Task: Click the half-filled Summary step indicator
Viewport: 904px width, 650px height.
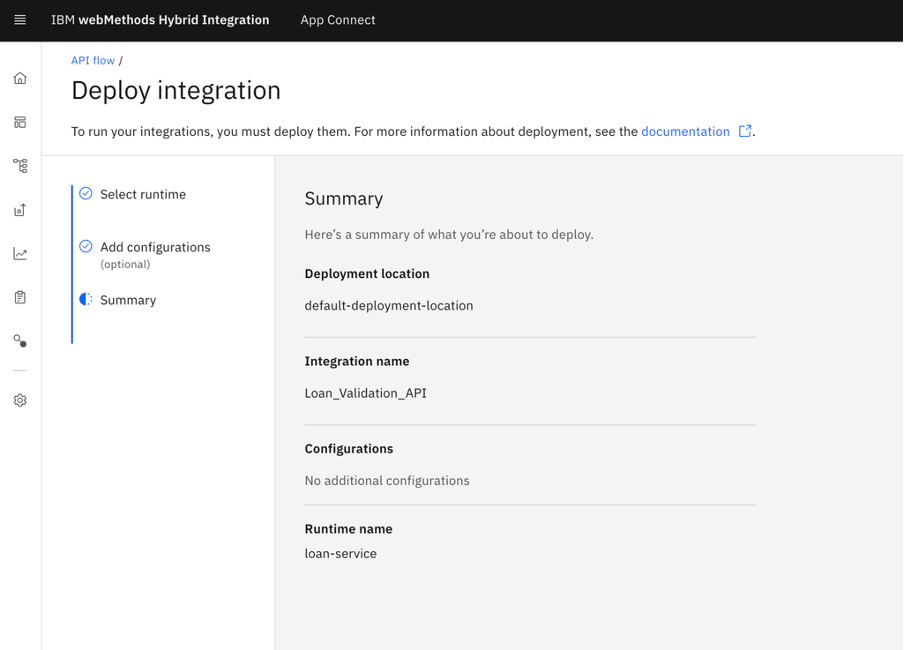Action: (x=86, y=300)
